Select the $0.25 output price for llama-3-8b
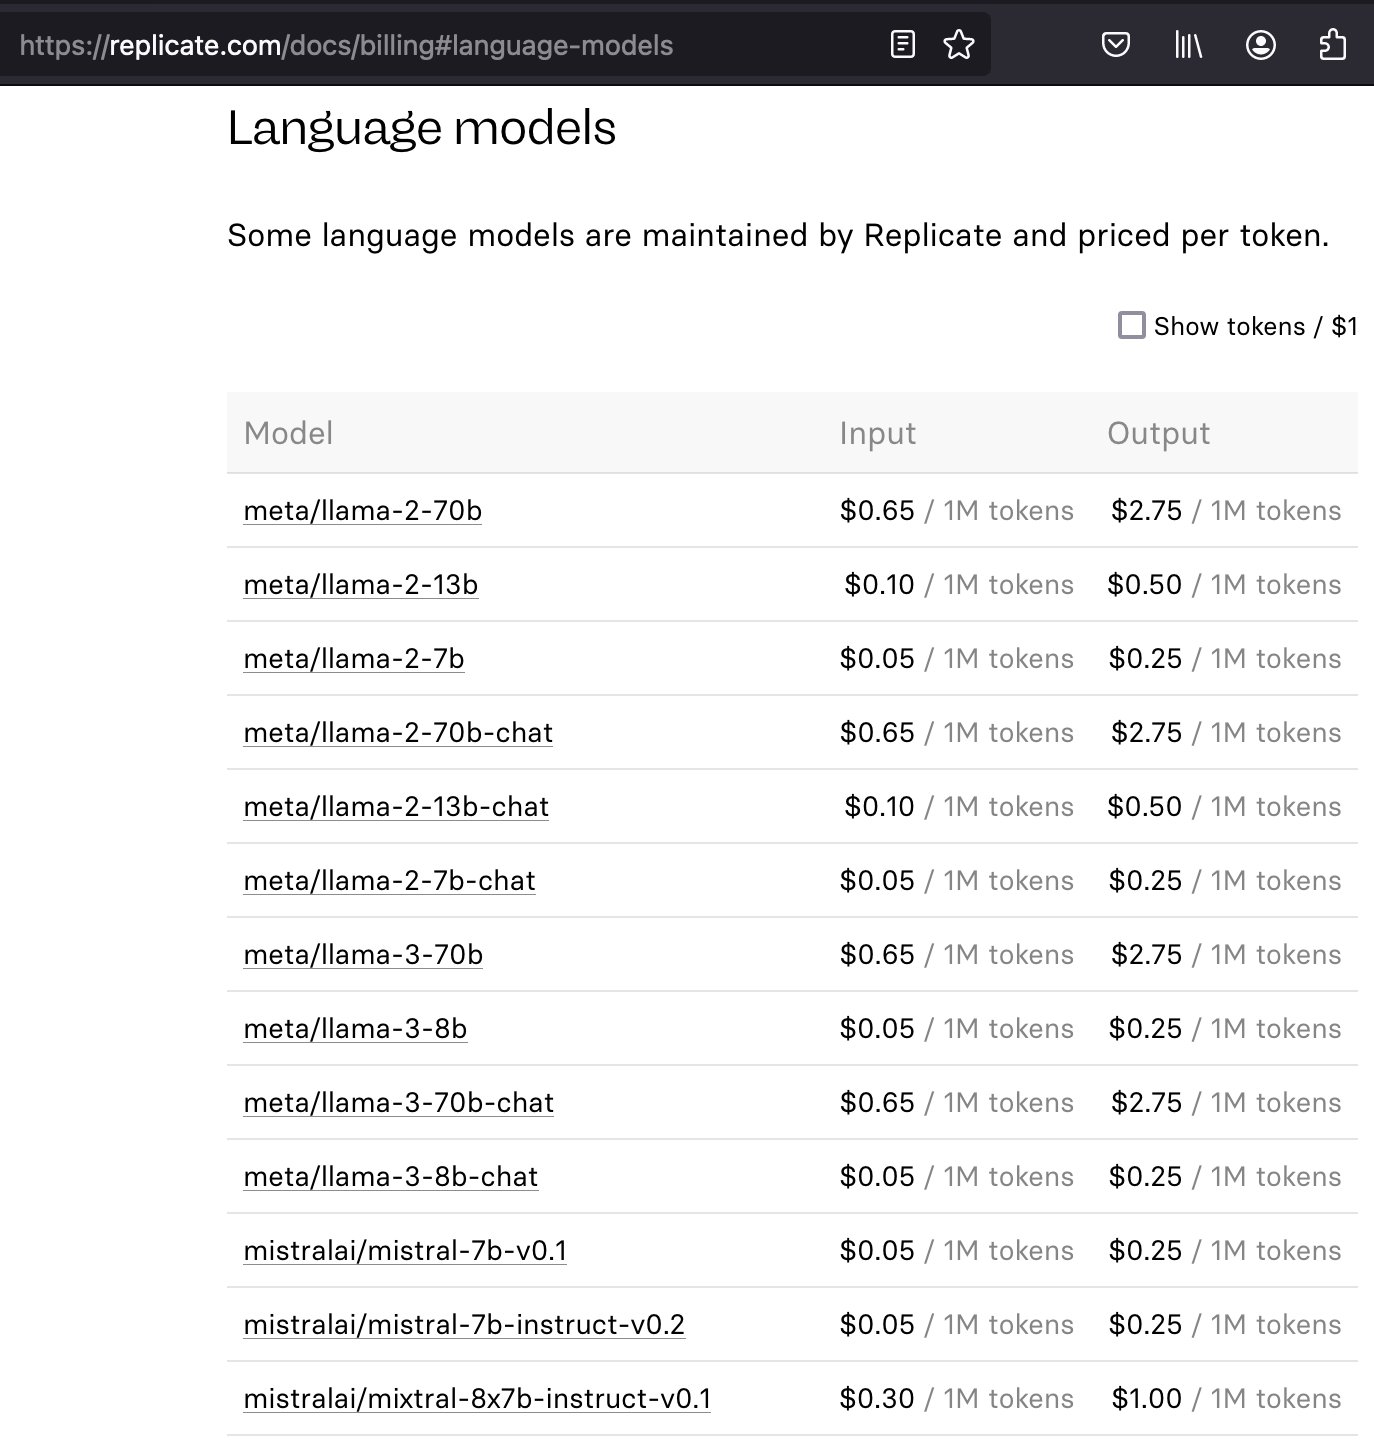The image size is (1374, 1456). (1145, 1029)
